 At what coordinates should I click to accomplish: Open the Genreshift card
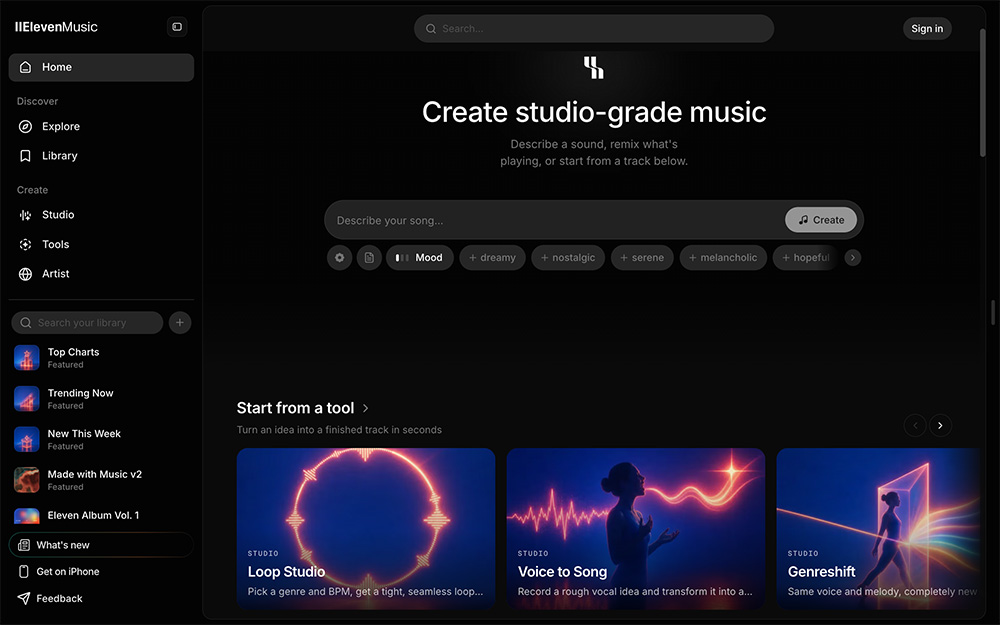coord(878,528)
